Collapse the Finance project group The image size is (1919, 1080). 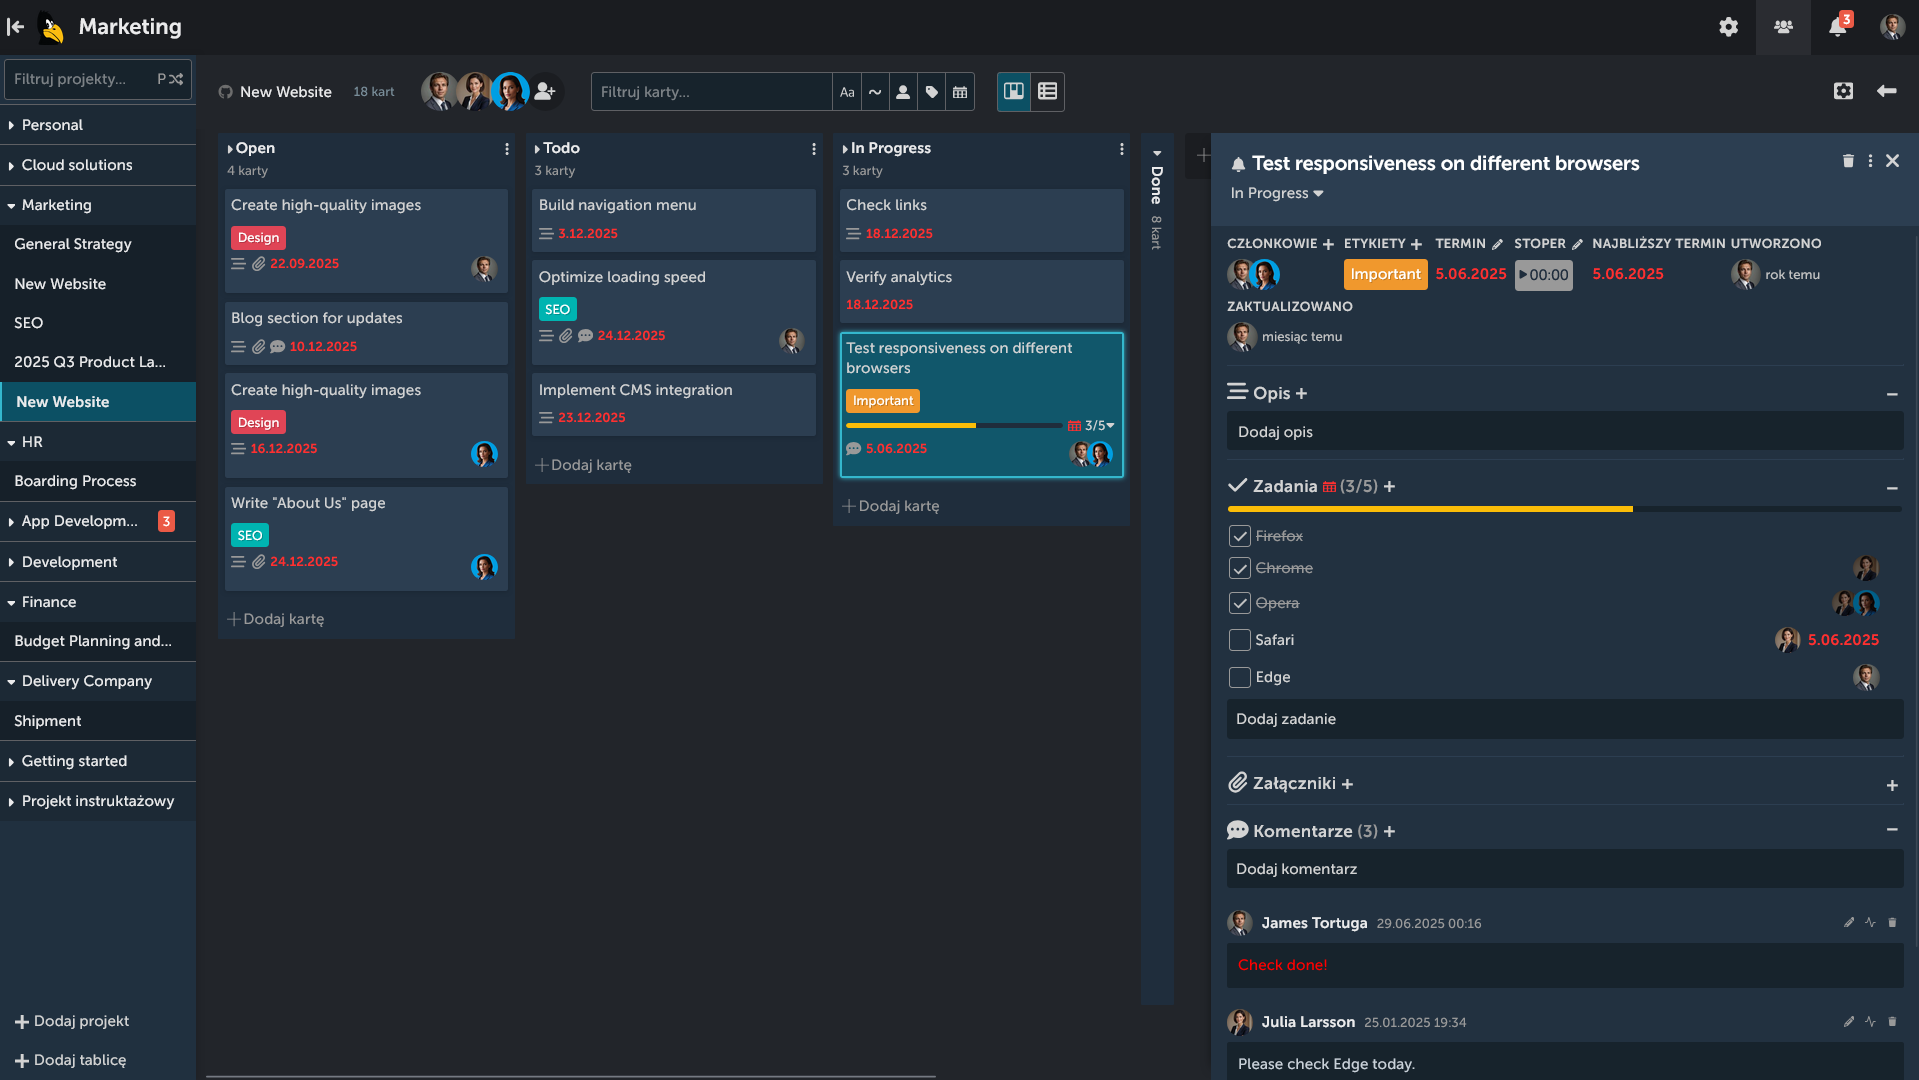pos(11,602)
